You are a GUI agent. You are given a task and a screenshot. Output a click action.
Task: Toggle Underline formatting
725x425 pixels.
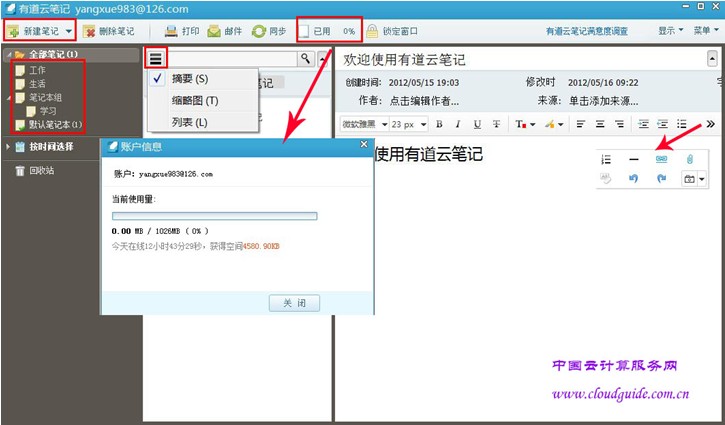click(477, 124)
